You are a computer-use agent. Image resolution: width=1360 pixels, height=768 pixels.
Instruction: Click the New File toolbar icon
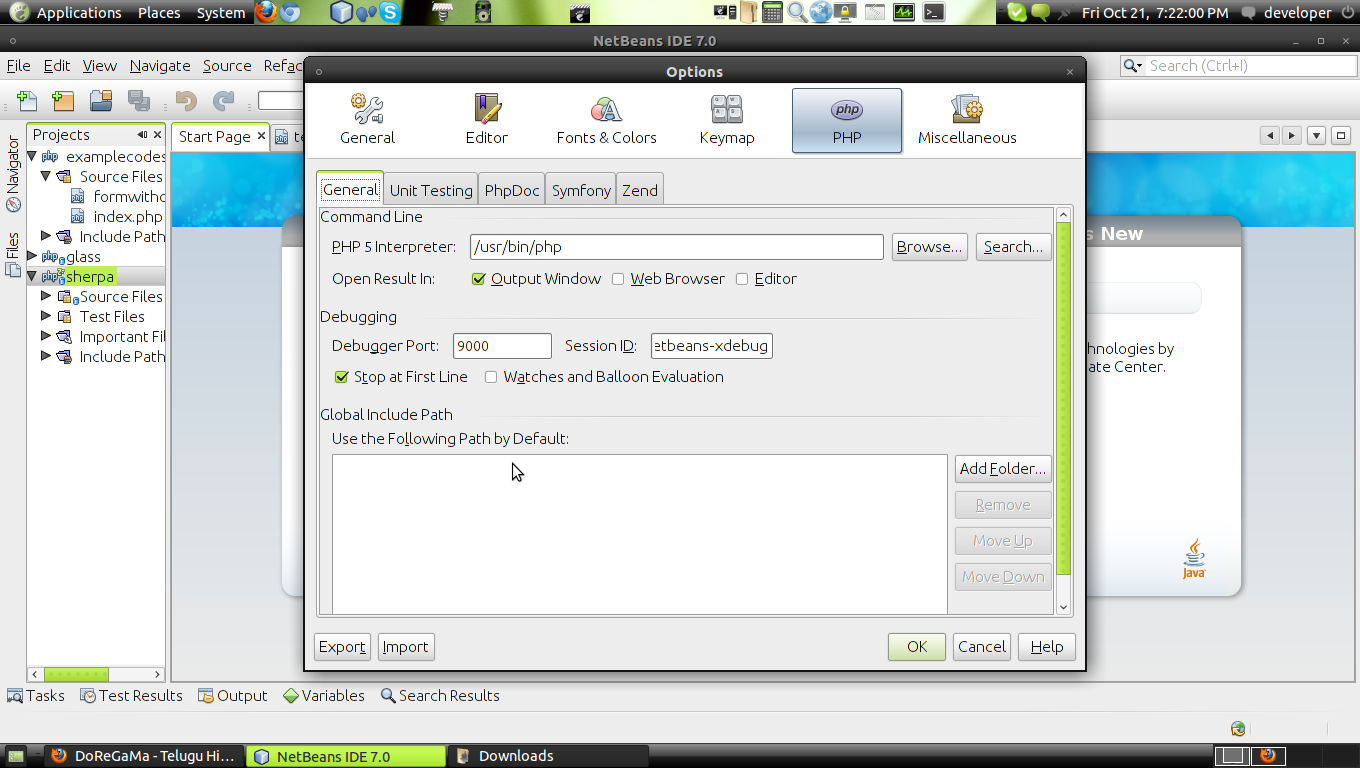pyautogui.click(x=27, y=100)
